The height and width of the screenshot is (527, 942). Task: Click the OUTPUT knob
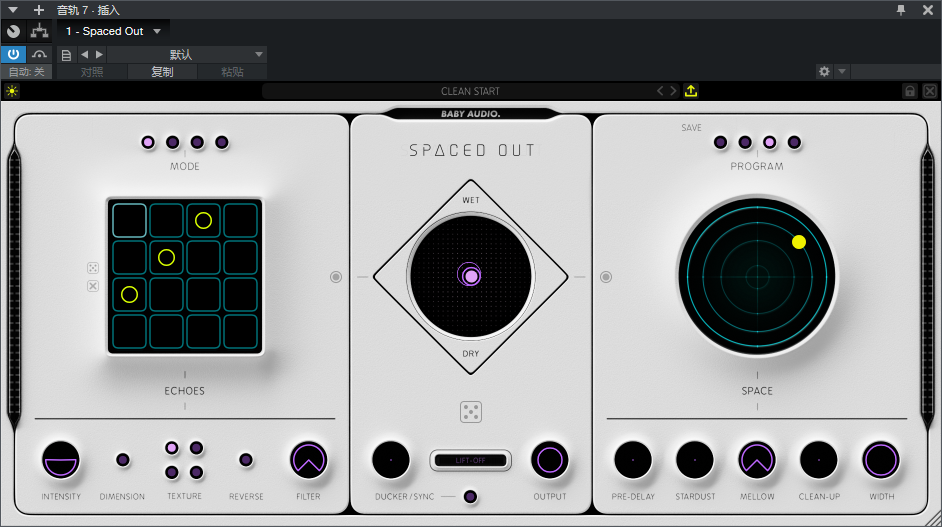click(550, 460)
